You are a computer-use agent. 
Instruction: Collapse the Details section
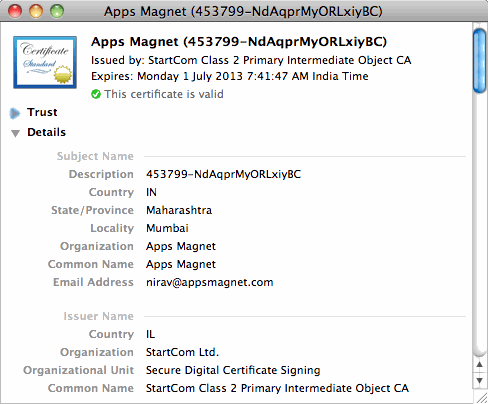click(15, 133)
